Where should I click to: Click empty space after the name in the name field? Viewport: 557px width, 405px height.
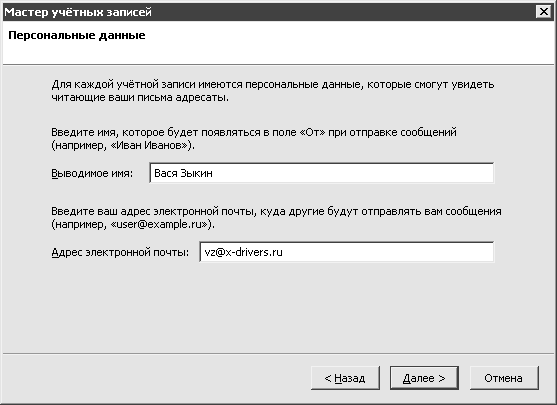(352, 173)
